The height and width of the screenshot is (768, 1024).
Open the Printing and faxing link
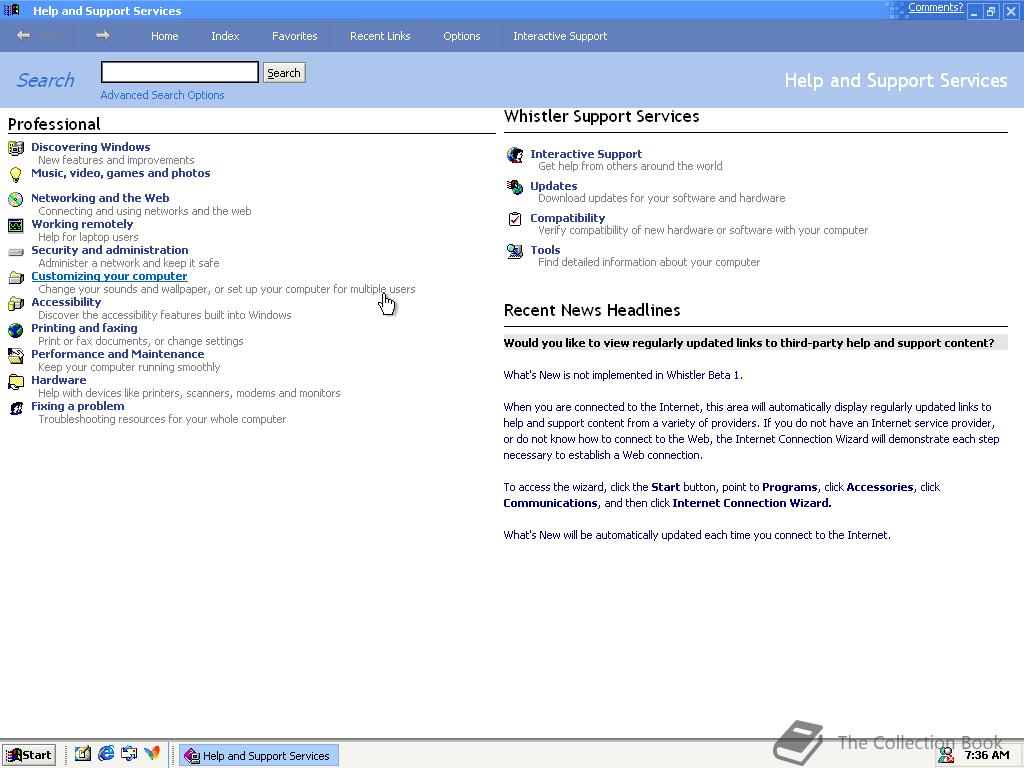click(x=84, y=328)
